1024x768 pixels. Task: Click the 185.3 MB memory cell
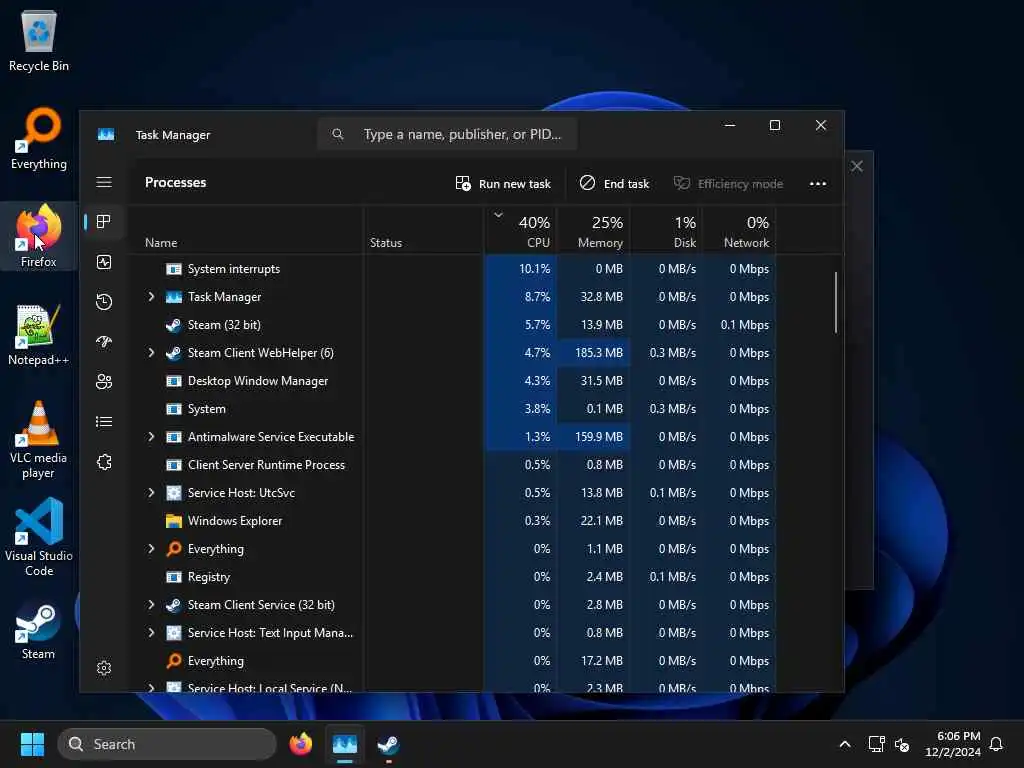point(594,353)
